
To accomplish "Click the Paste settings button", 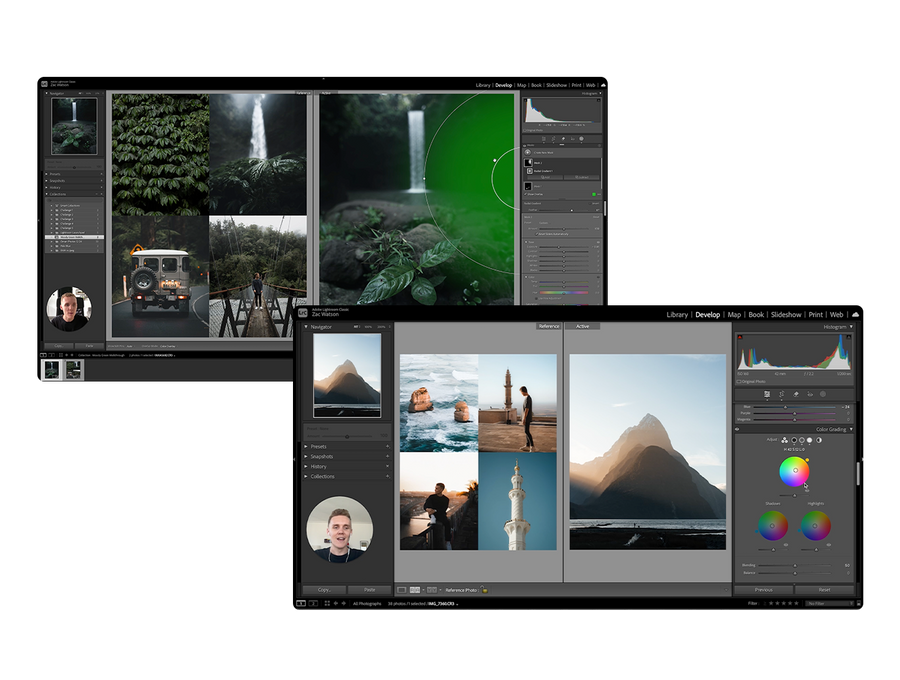I will (368, 589).
